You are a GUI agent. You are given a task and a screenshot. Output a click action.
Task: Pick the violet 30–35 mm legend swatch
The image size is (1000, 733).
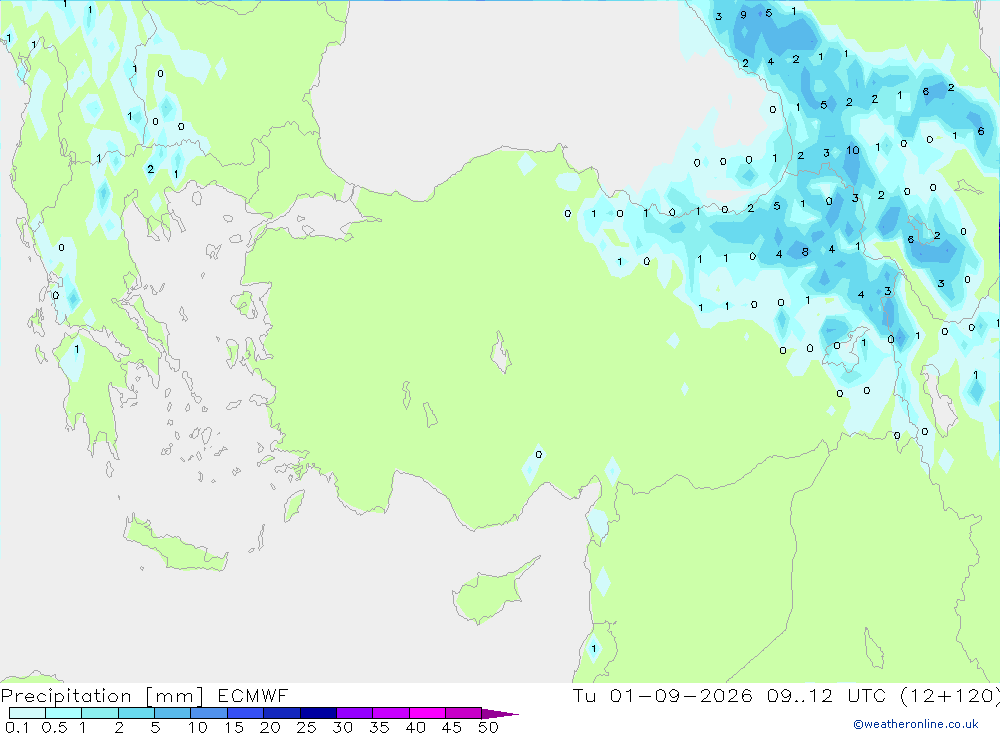coord(354,713)
